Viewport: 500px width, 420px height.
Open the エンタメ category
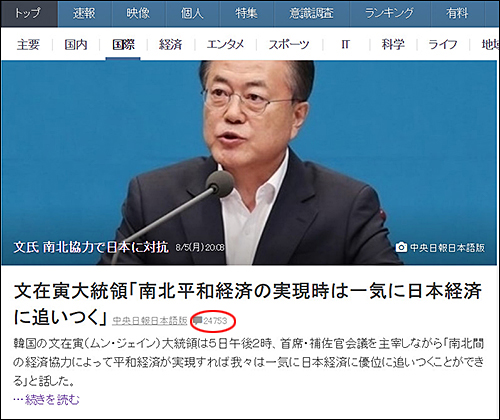click(x=225, y=44)
